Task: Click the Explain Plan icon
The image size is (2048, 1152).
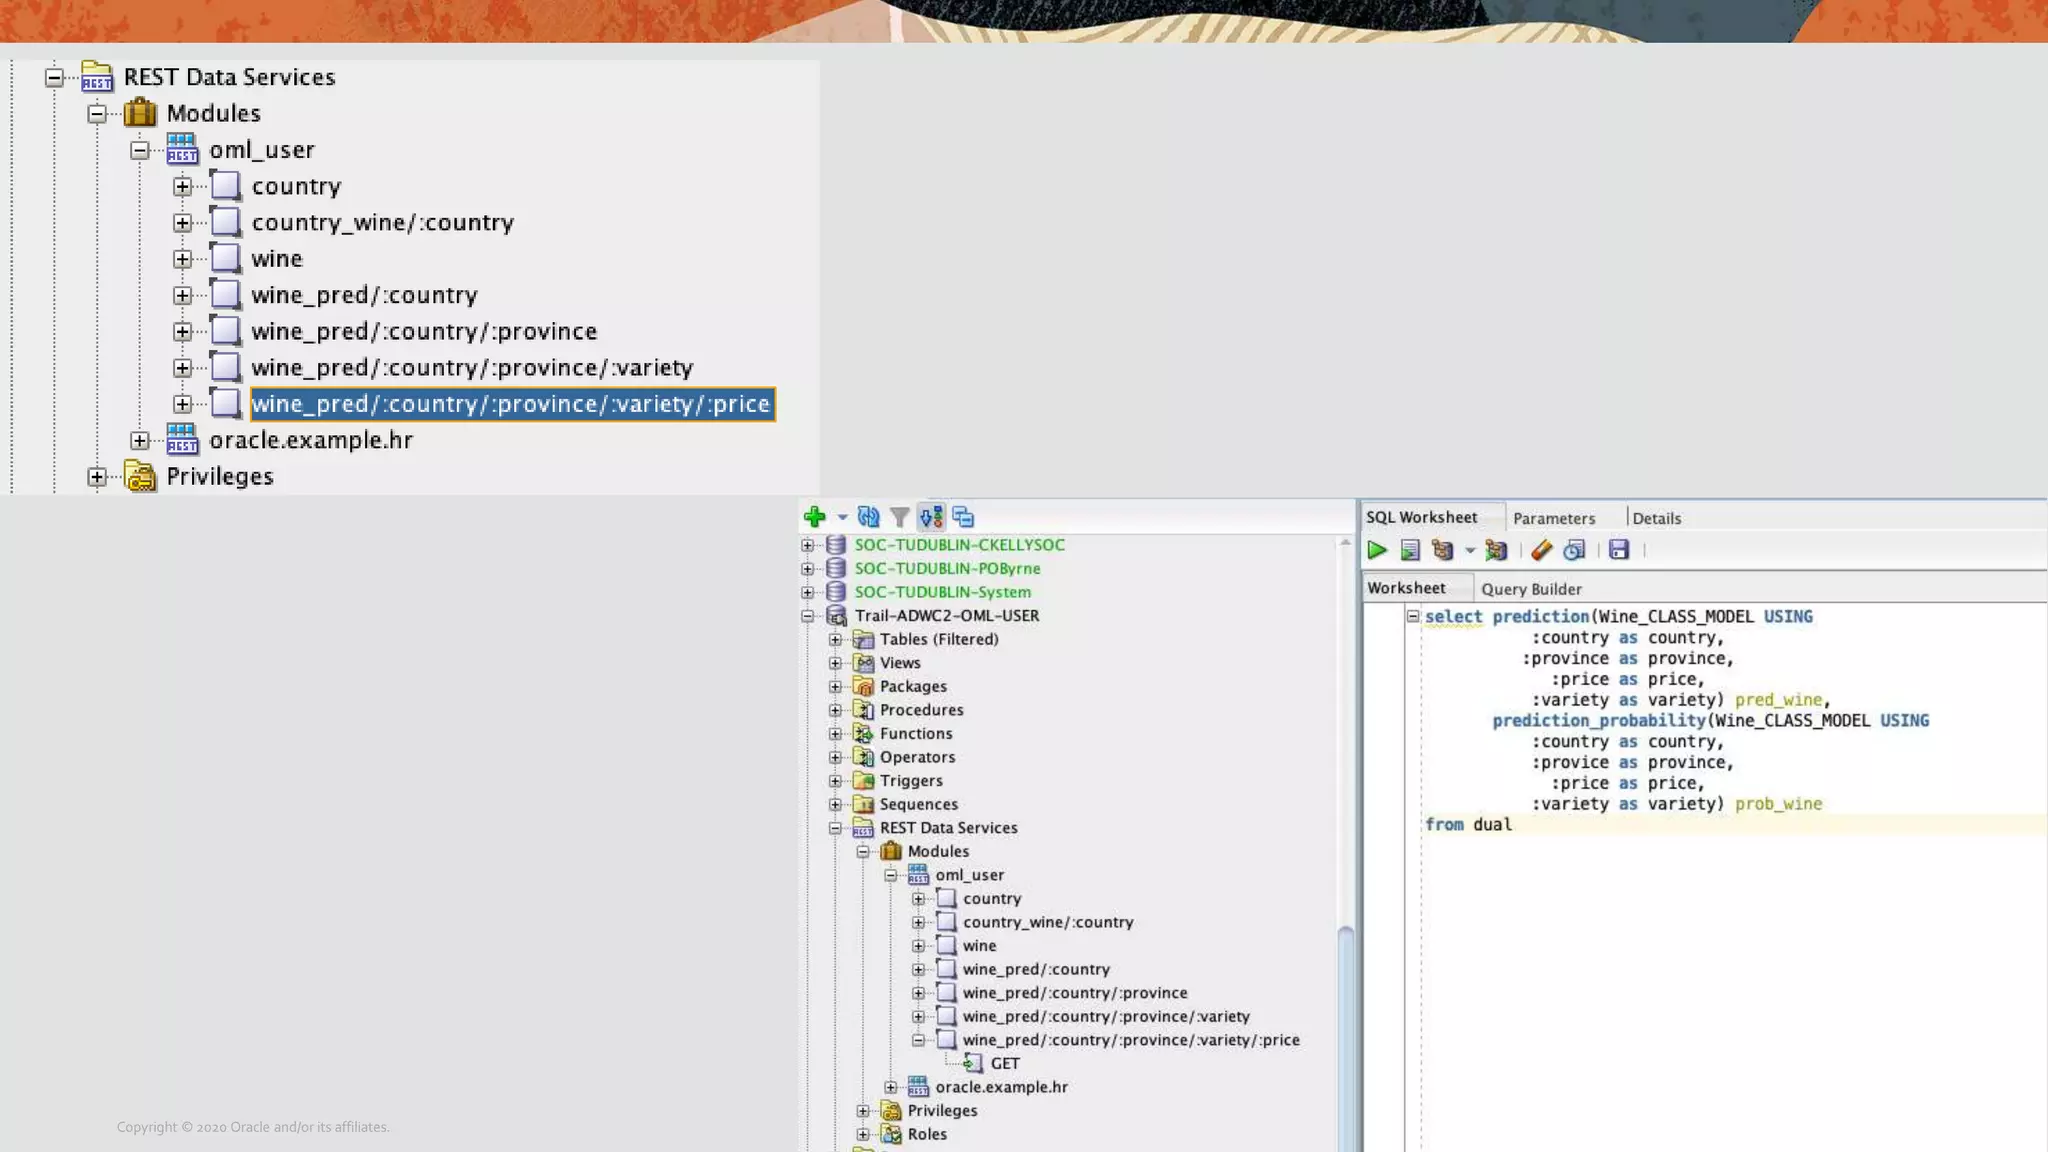Action: click(1442, 550)
